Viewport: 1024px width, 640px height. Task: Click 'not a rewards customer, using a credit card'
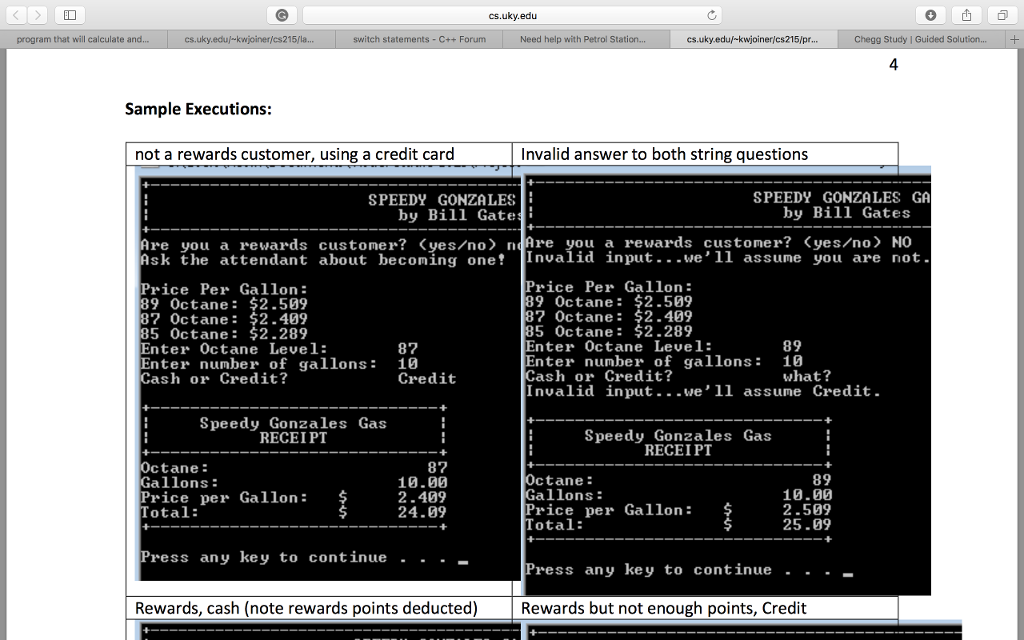295,154
